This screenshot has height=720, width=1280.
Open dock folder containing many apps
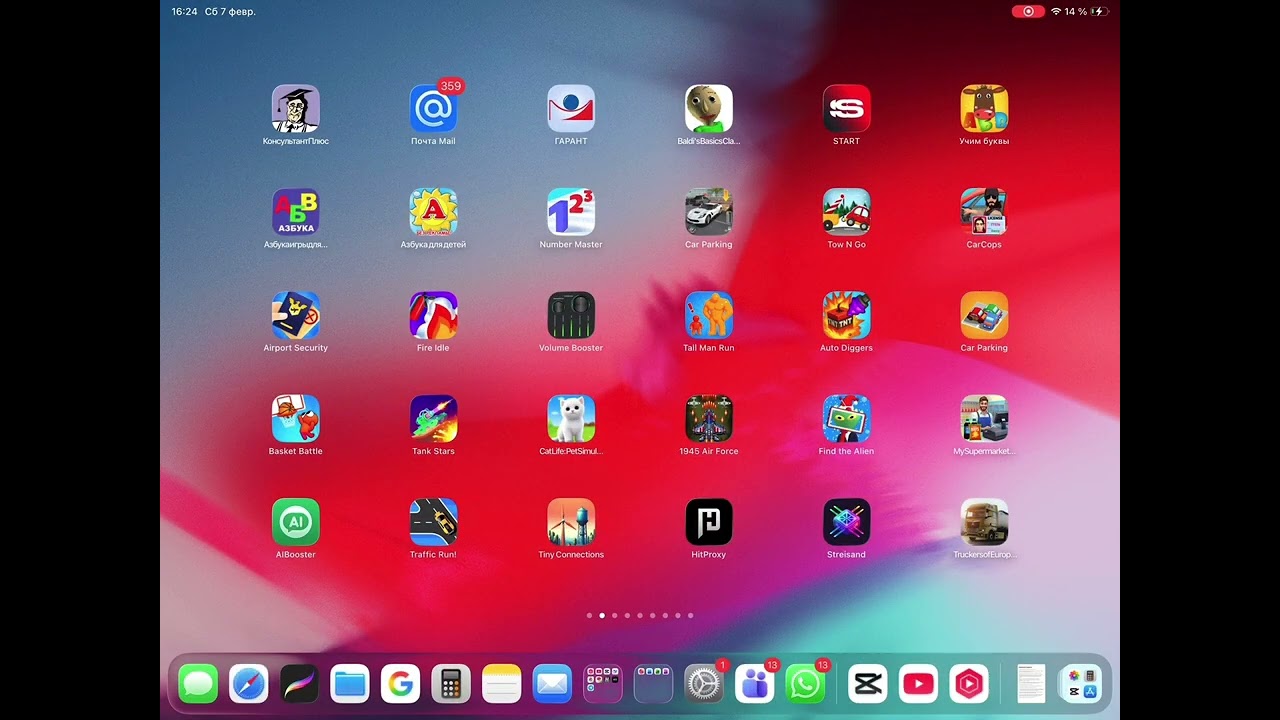[603, 684]
